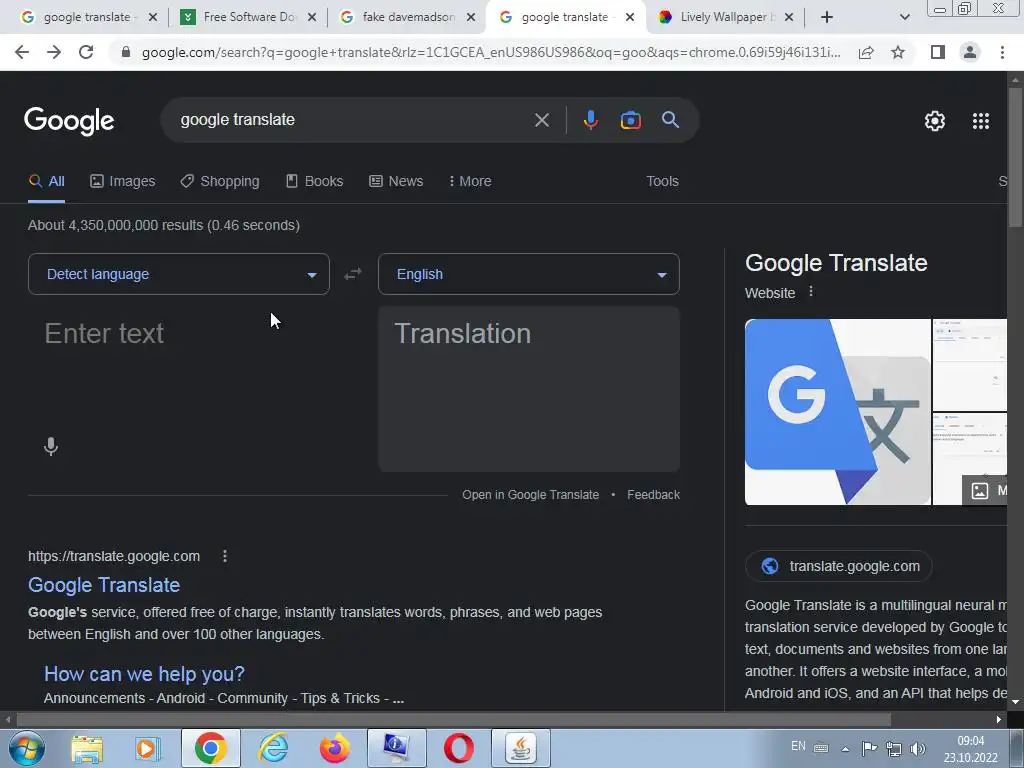
Task: Open Firefox from taskbar
Action: coord(334,748)
